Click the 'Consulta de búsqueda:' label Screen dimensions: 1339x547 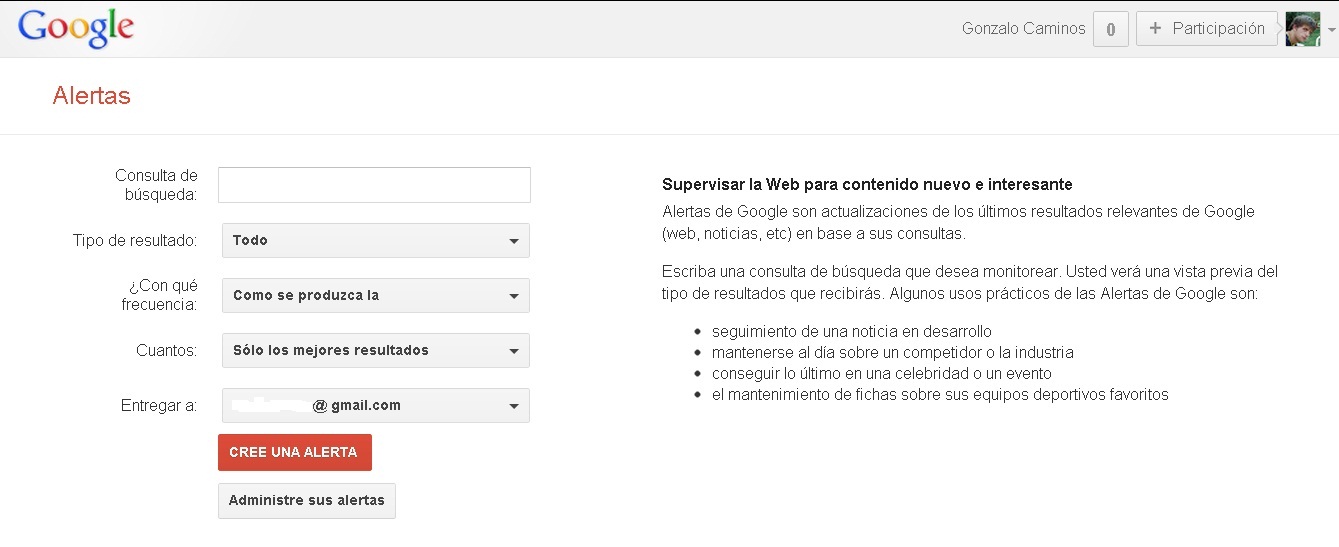(x=157, y=185)
